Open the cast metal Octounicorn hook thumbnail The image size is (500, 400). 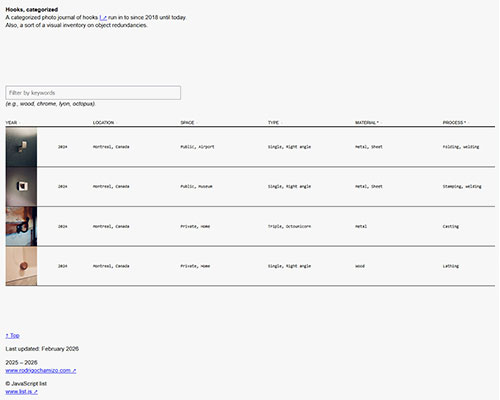(x=21, y=226)
